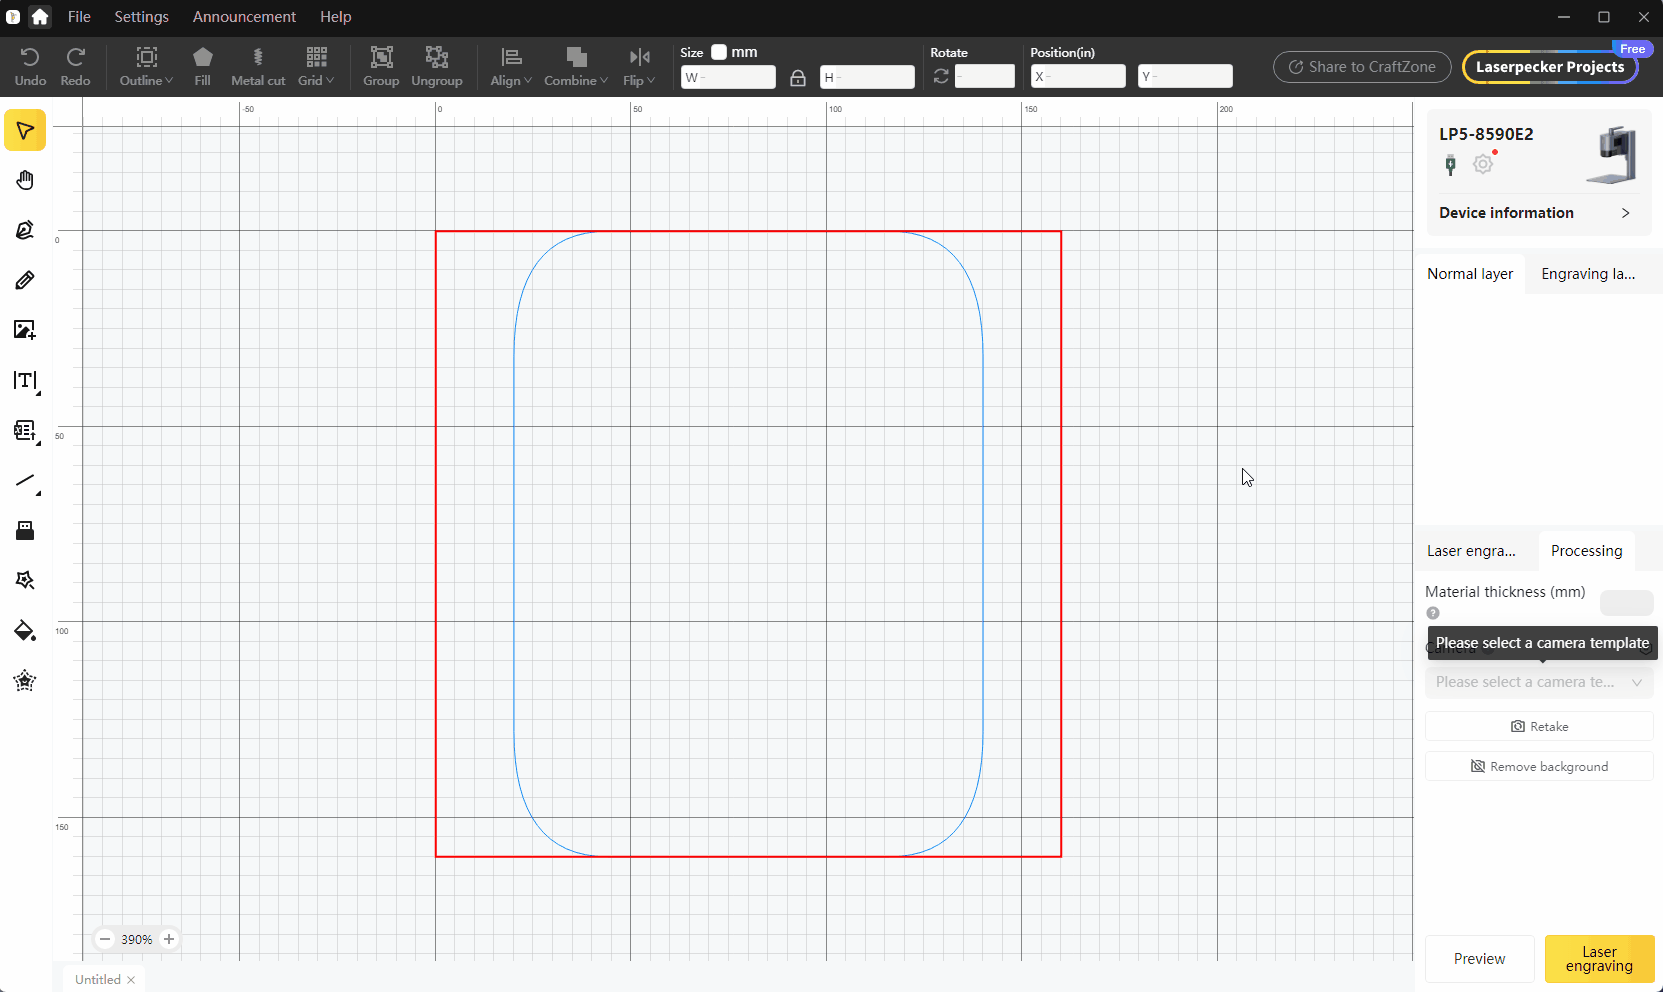Click the width W input field
This screenshot has width=1663, height=992.
(x=728, y=77)
